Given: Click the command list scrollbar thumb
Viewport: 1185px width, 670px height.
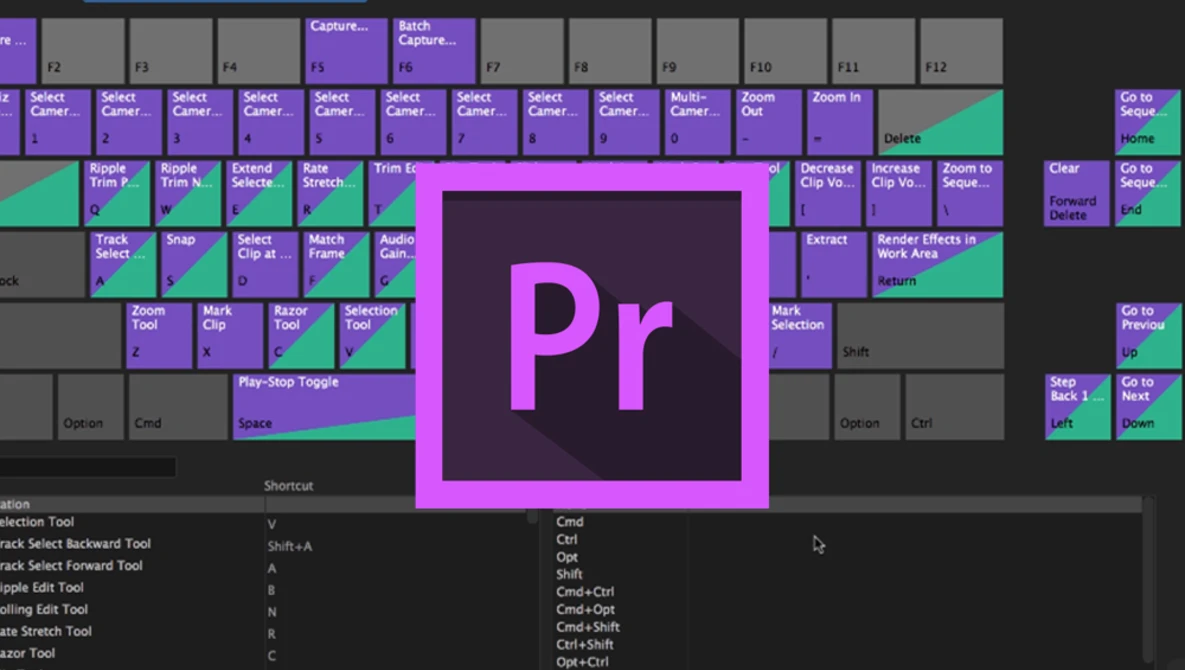Looking at the screenshot, I should (532, 517).
